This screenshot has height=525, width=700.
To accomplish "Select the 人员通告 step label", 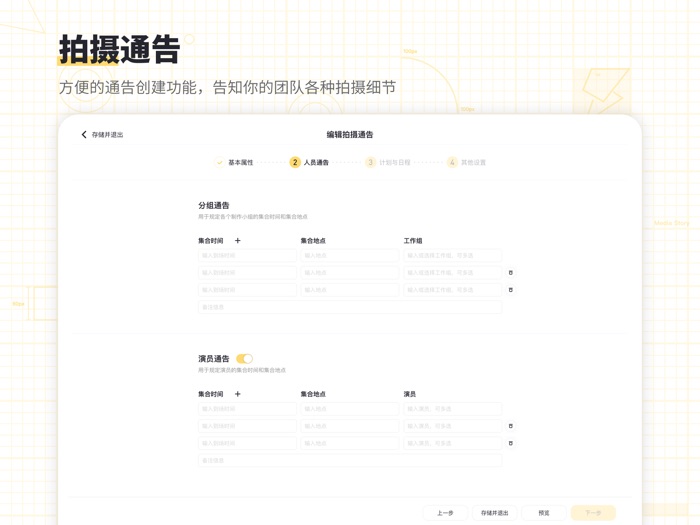I will click(316, 162).
